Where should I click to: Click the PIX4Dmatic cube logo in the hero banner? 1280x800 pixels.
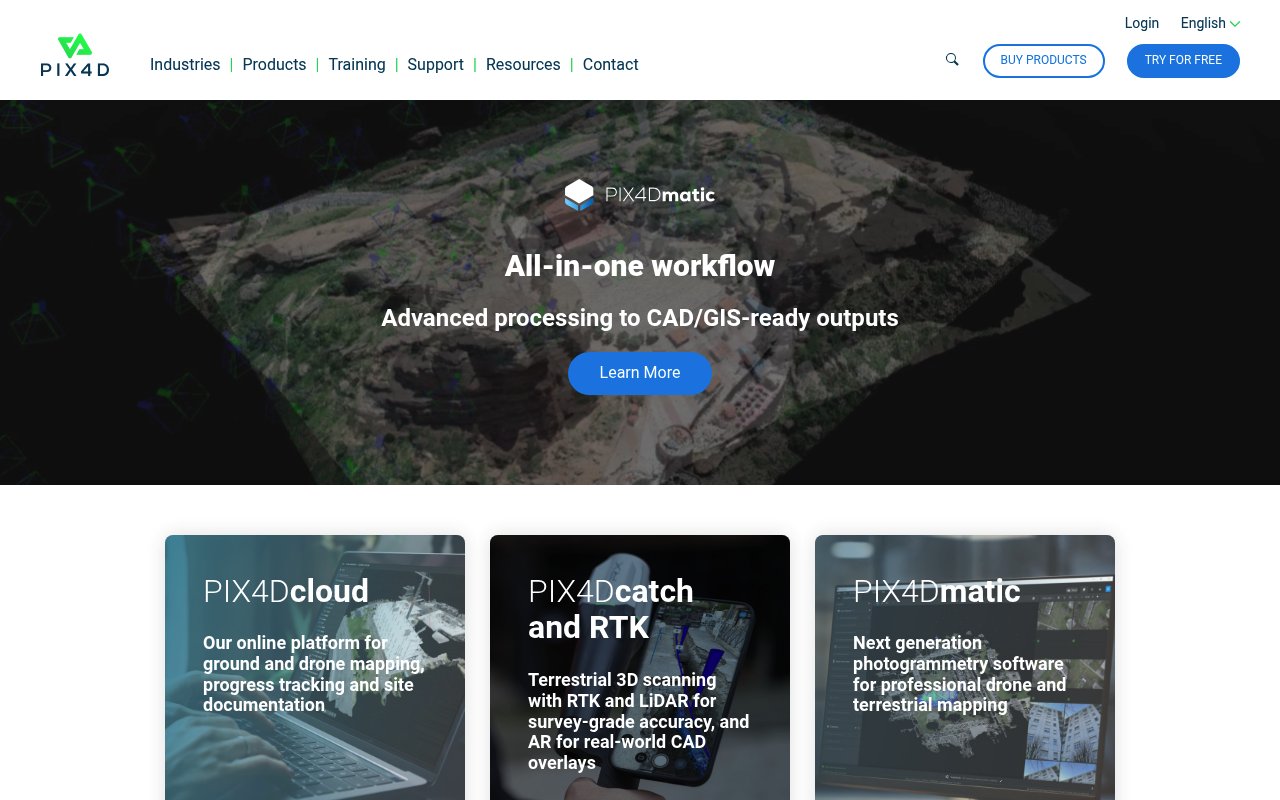coord(640,195)
